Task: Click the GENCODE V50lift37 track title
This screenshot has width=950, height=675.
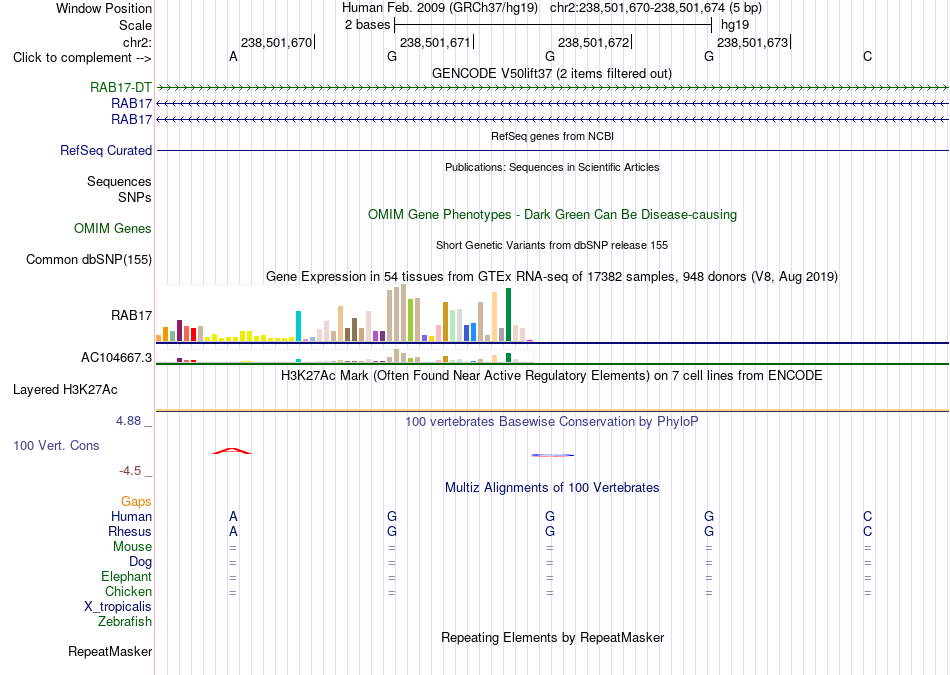Action: coord(552,73)
